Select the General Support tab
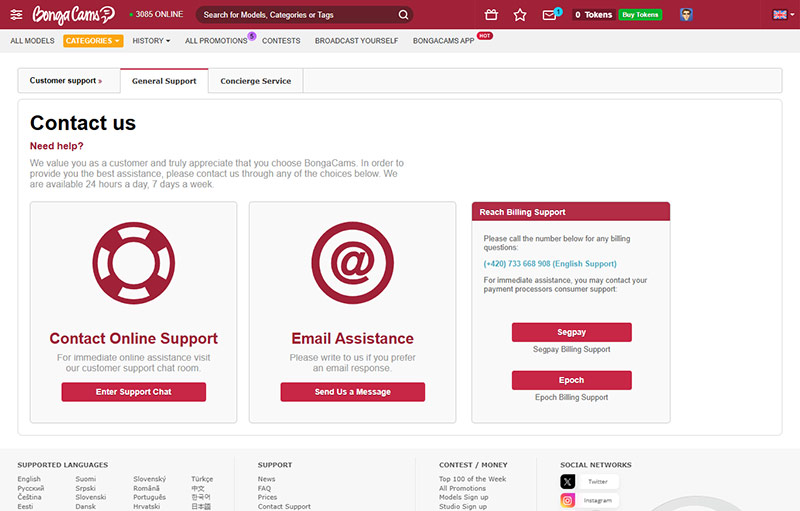 (x=164, y=81)
